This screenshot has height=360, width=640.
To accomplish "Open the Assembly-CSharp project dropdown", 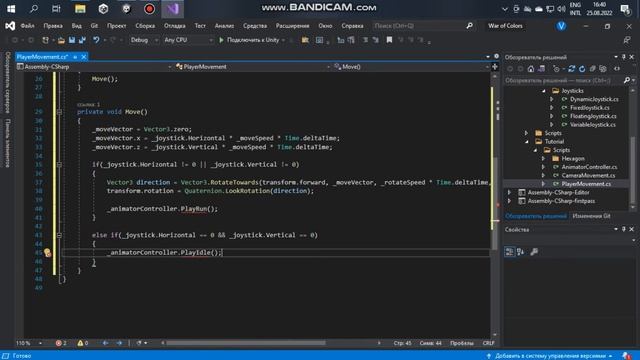I will pos(94,67).
